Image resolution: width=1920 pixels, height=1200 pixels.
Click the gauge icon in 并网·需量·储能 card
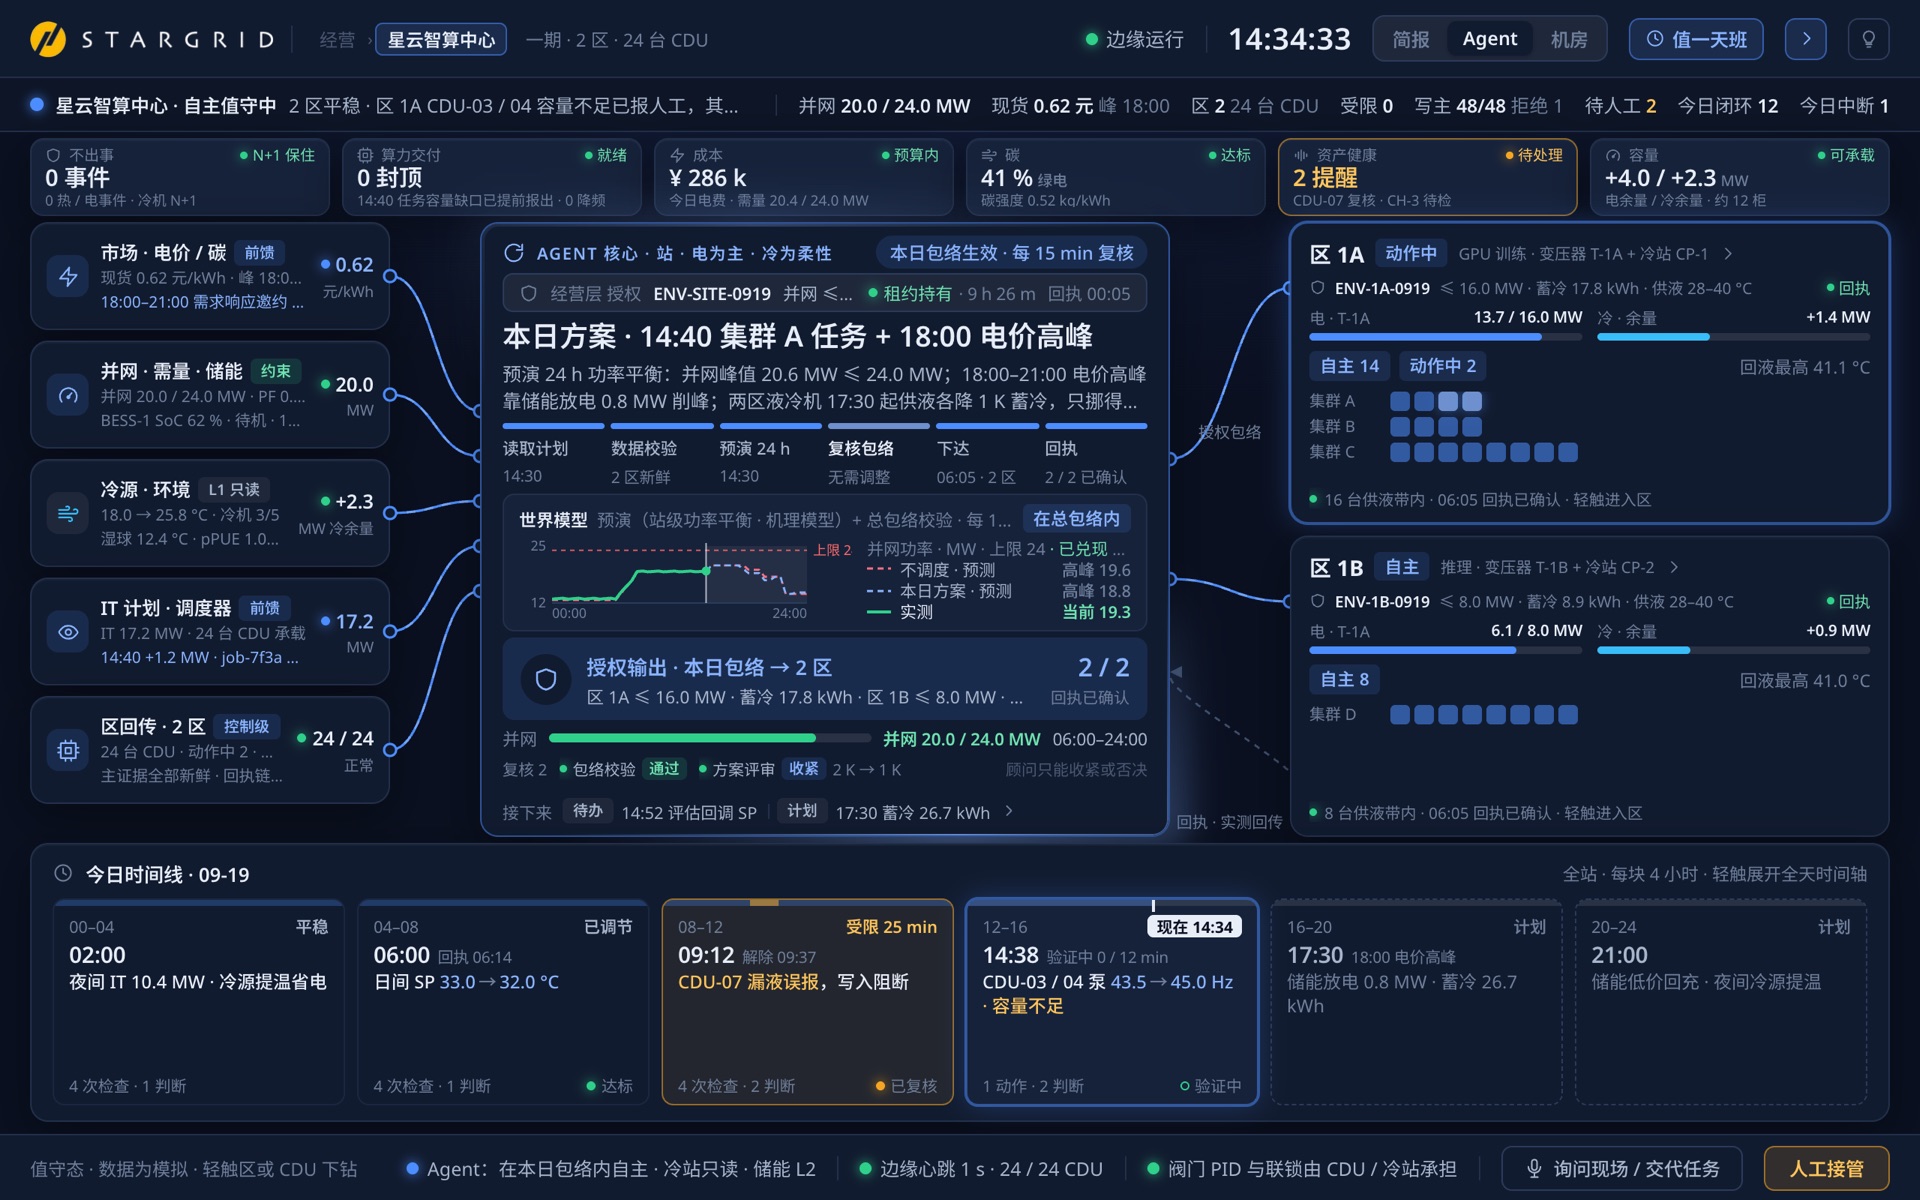68,395
